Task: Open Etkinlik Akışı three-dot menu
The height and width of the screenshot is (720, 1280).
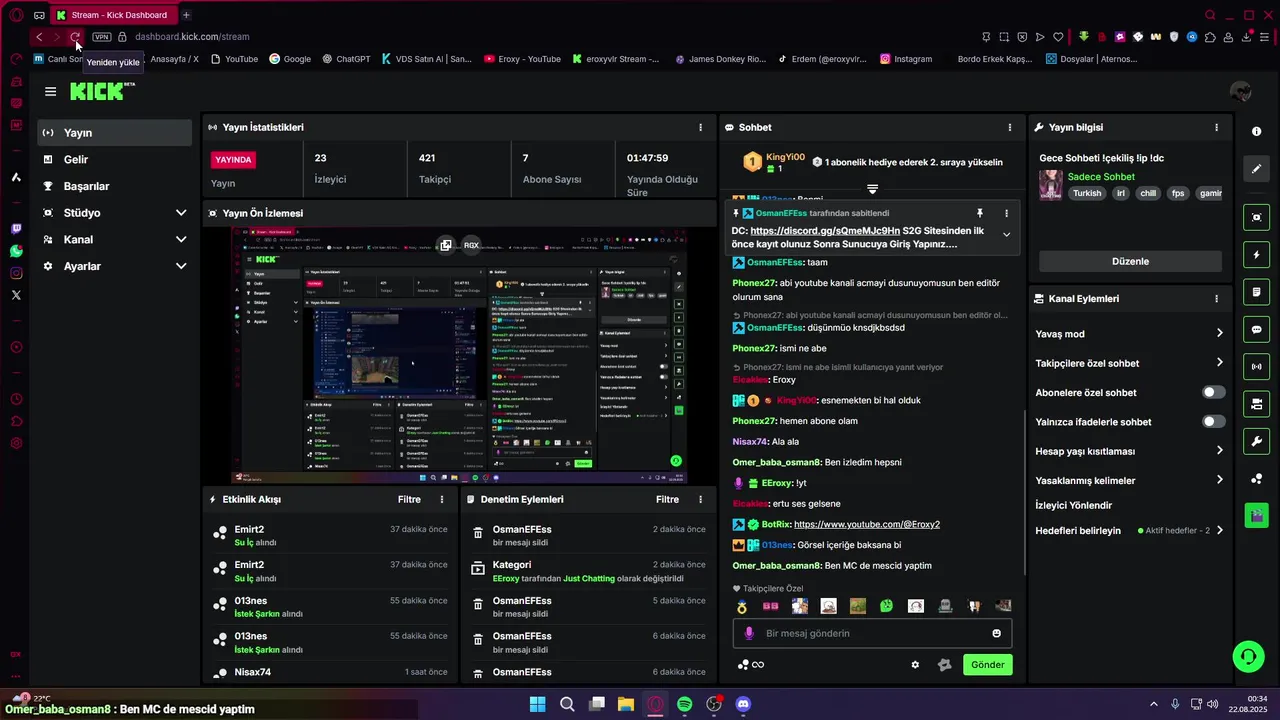Action: 442,499
